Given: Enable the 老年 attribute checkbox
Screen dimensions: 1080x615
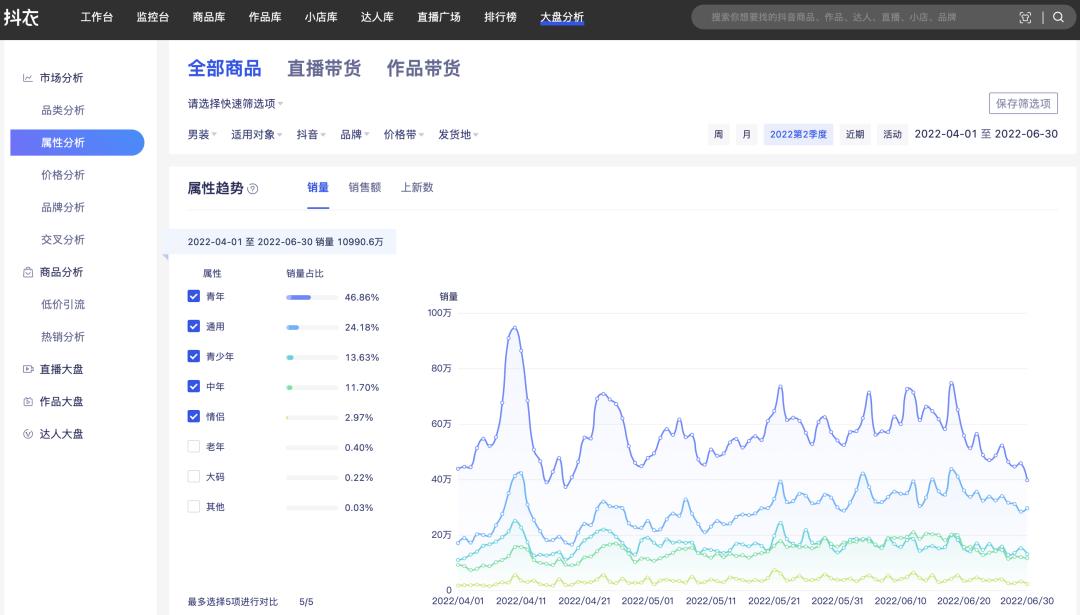Looking at the screenshot, I should pos(194,447).
